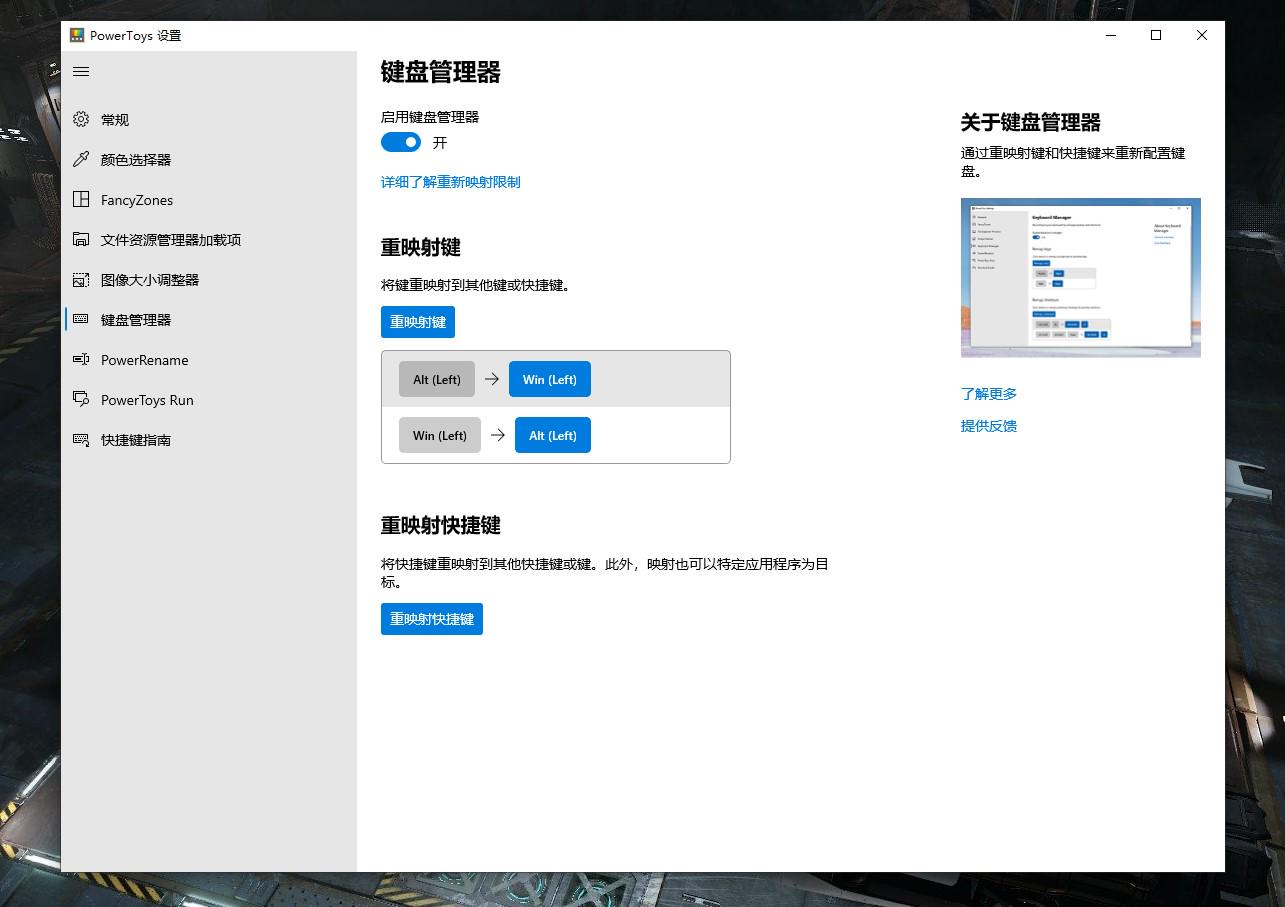Open the PowerRename page label

(144, 360)
